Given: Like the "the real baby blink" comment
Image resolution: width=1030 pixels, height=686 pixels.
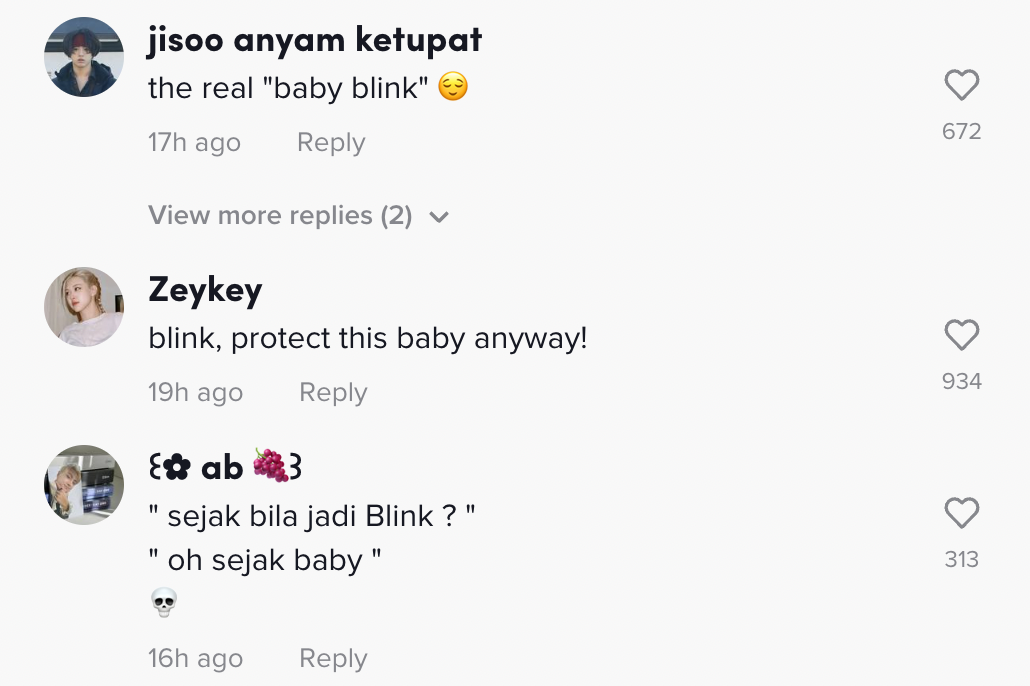Looking at the screenshot, I should [962, 85].
